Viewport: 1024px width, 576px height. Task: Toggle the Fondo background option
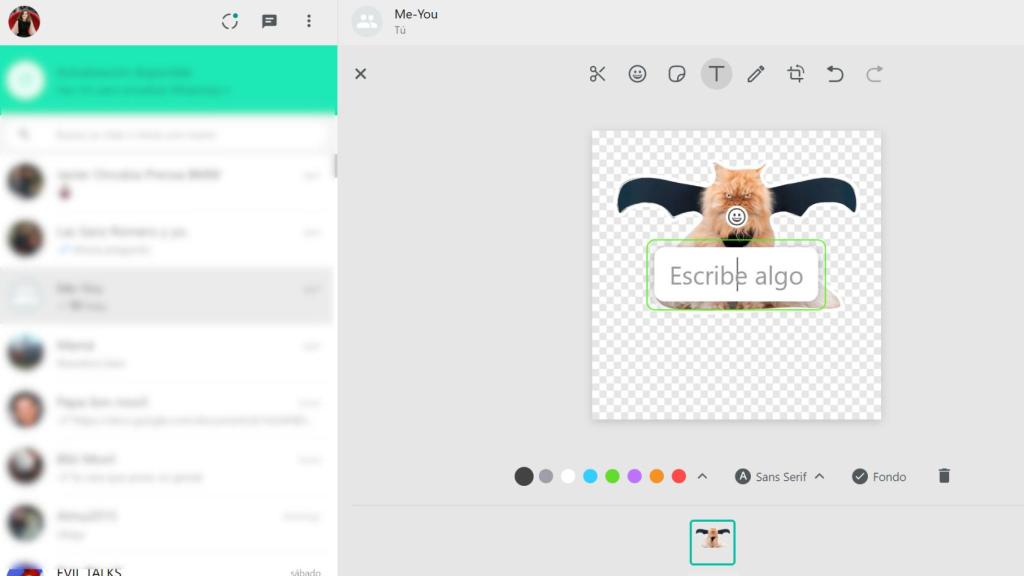pyautogui.click(x=879, y=477)
